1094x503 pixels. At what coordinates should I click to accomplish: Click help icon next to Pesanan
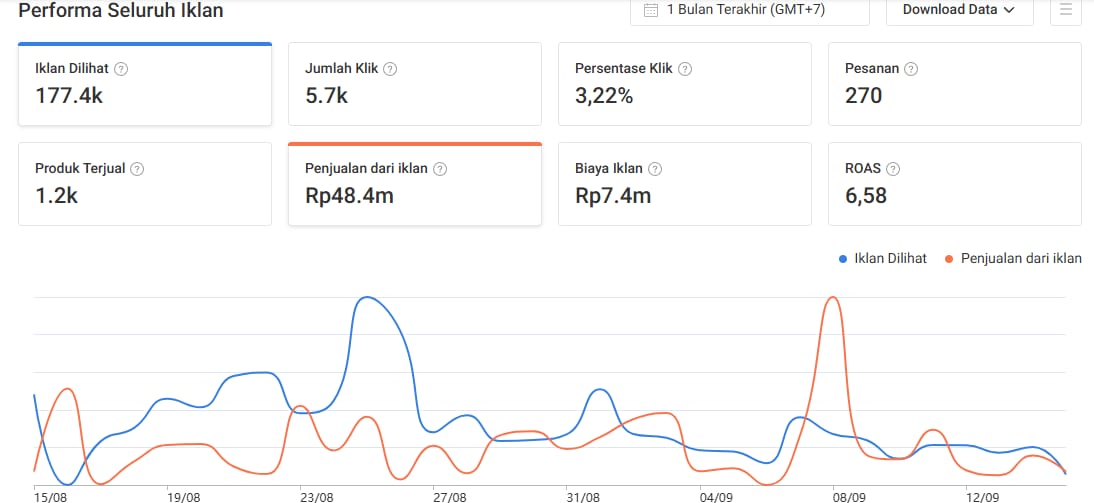coord(911,69)
